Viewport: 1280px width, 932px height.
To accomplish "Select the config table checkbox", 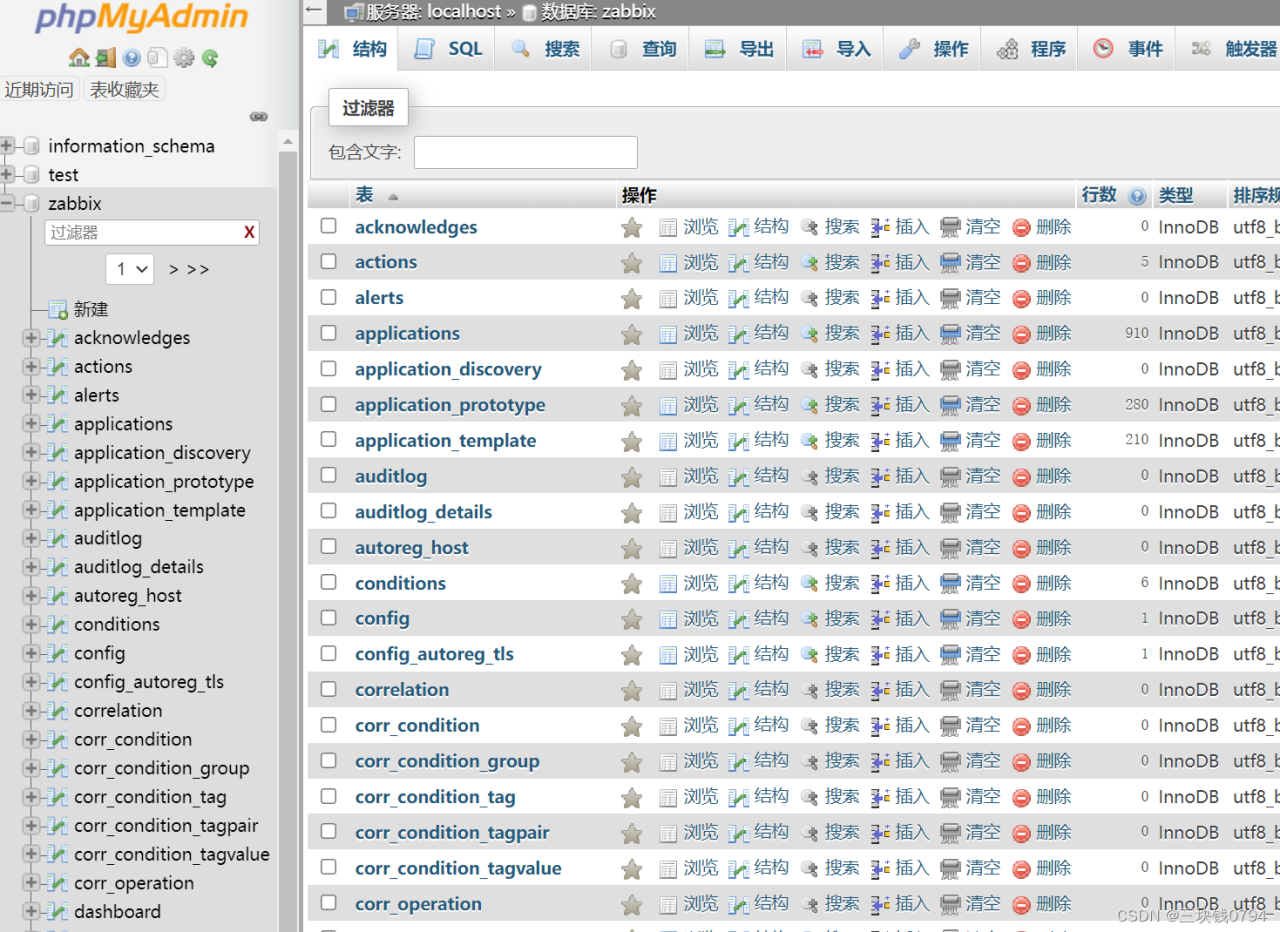I will click(x=329, y=618).
